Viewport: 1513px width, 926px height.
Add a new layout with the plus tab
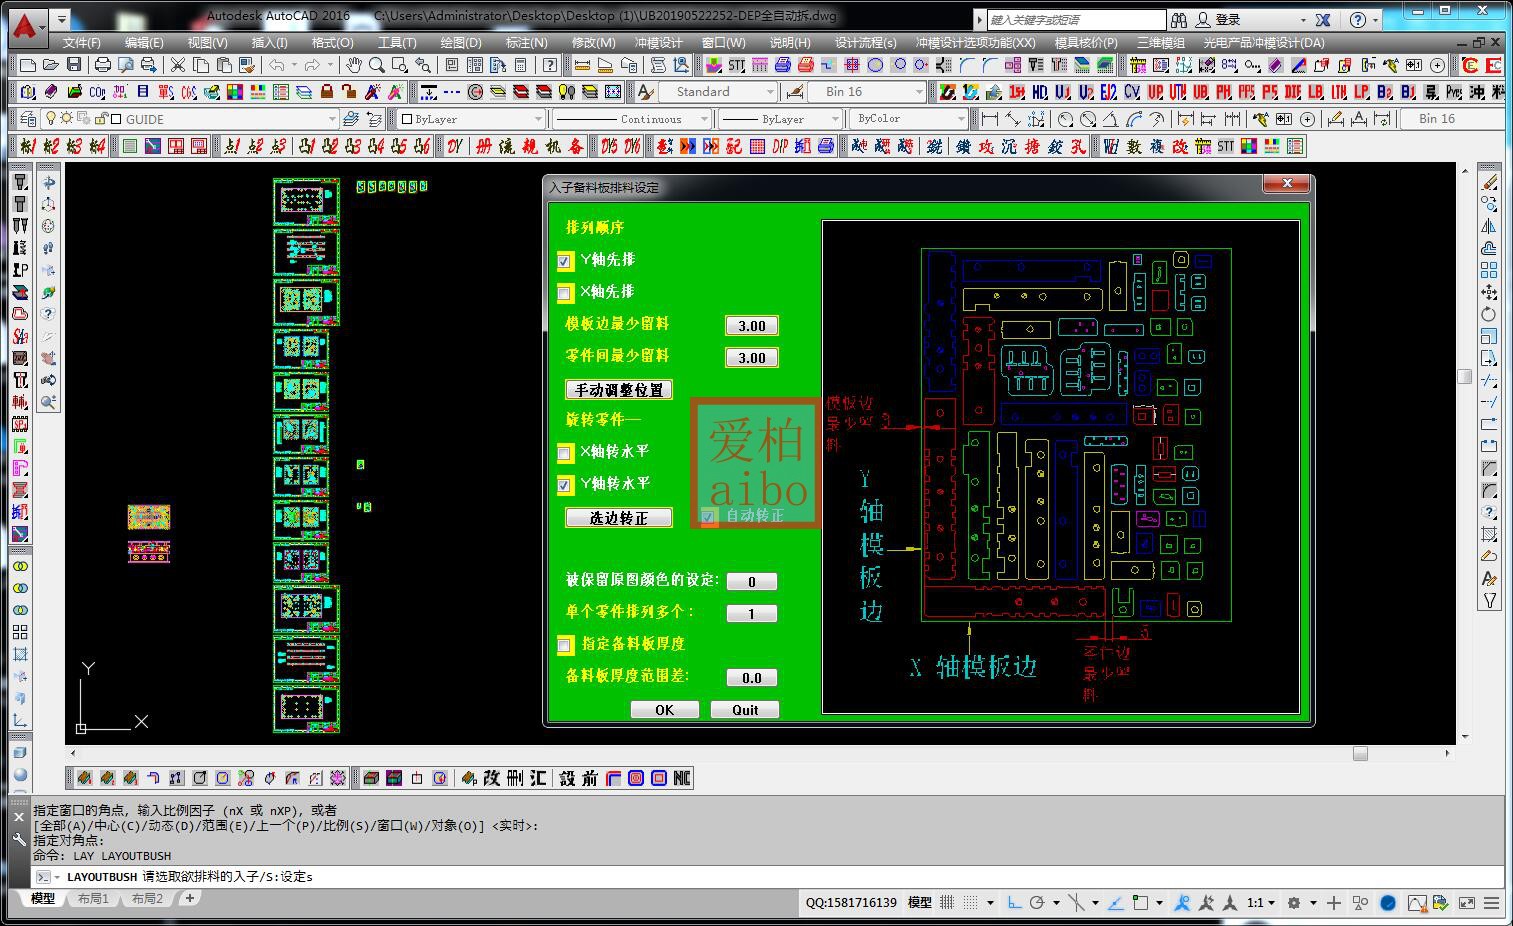pos(189,898)
